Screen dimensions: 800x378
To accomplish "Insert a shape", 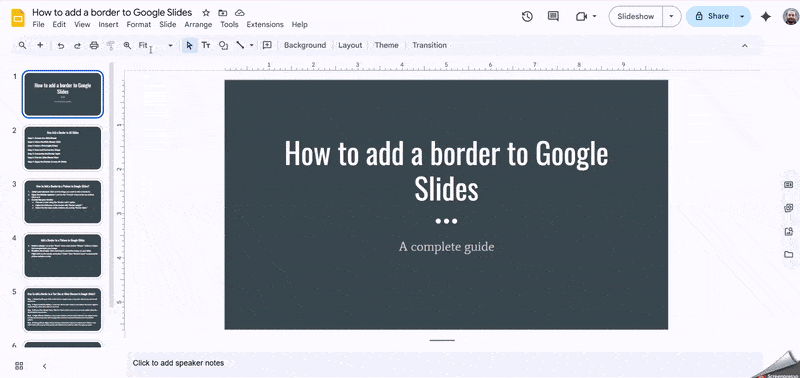I will pyautogui.click(x=223, y=45).
